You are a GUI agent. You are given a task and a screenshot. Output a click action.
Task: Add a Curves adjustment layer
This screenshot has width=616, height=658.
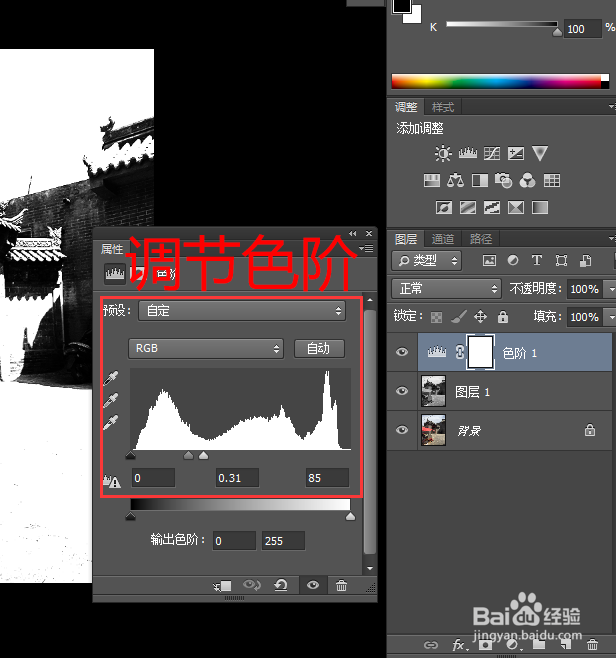[492, 154]
